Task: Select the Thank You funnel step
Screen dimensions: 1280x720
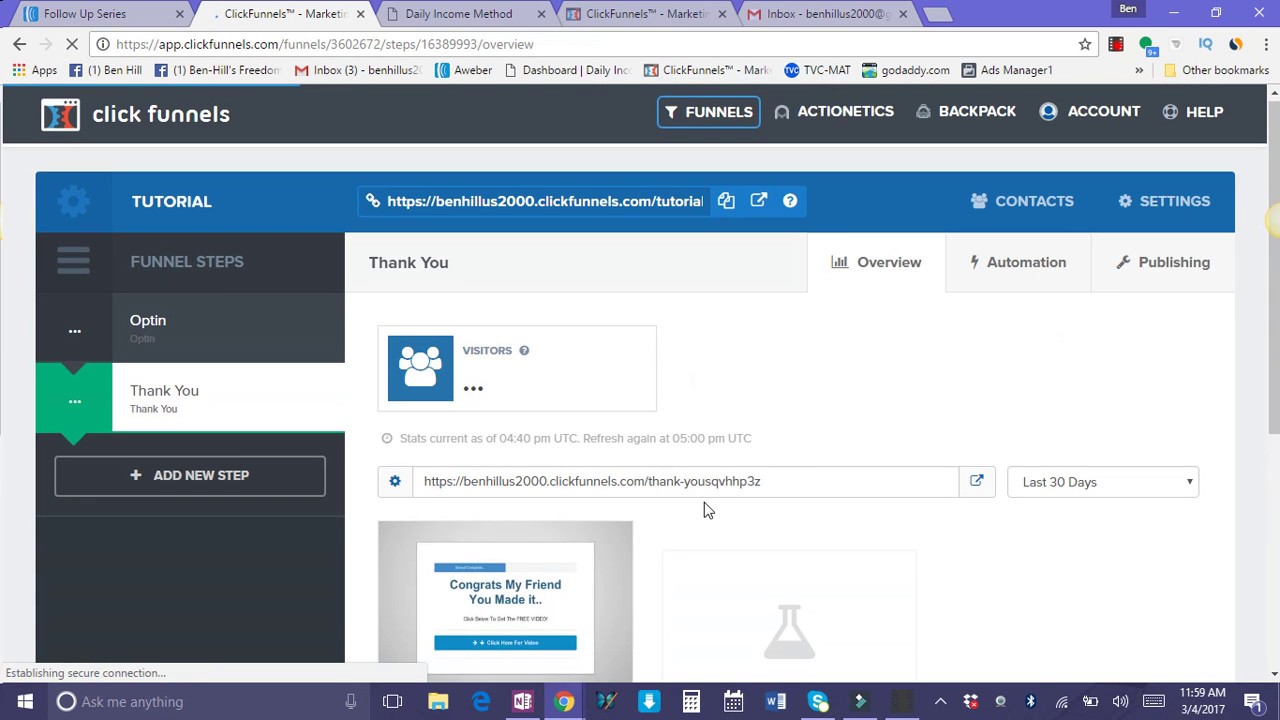Action: coord(228,398)
